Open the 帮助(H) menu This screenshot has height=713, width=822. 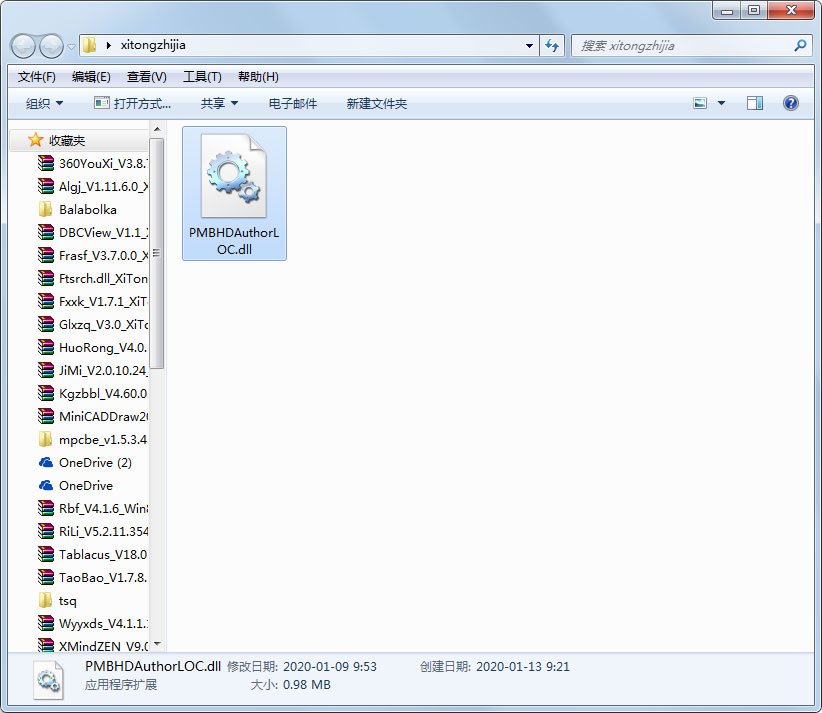tap(258, 77)
